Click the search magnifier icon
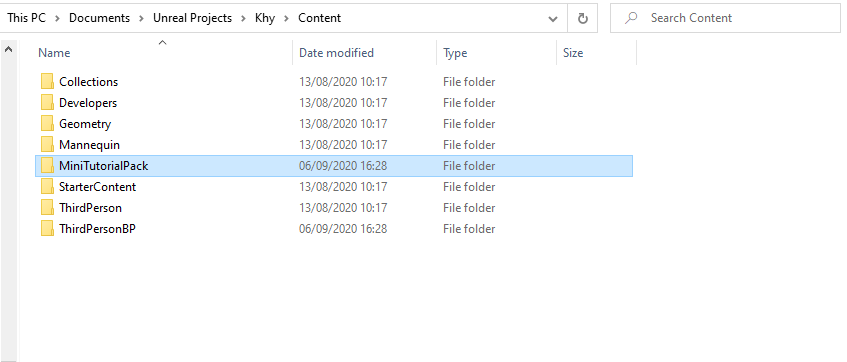 coord(630,18)
